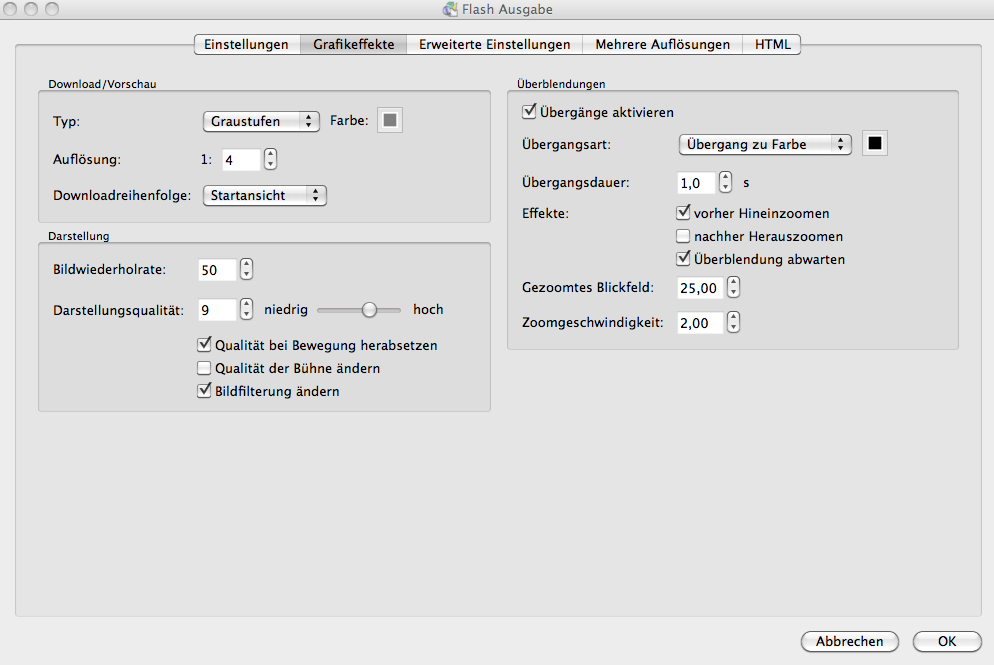Switch to the Einstellungen tab

[246, 44]
